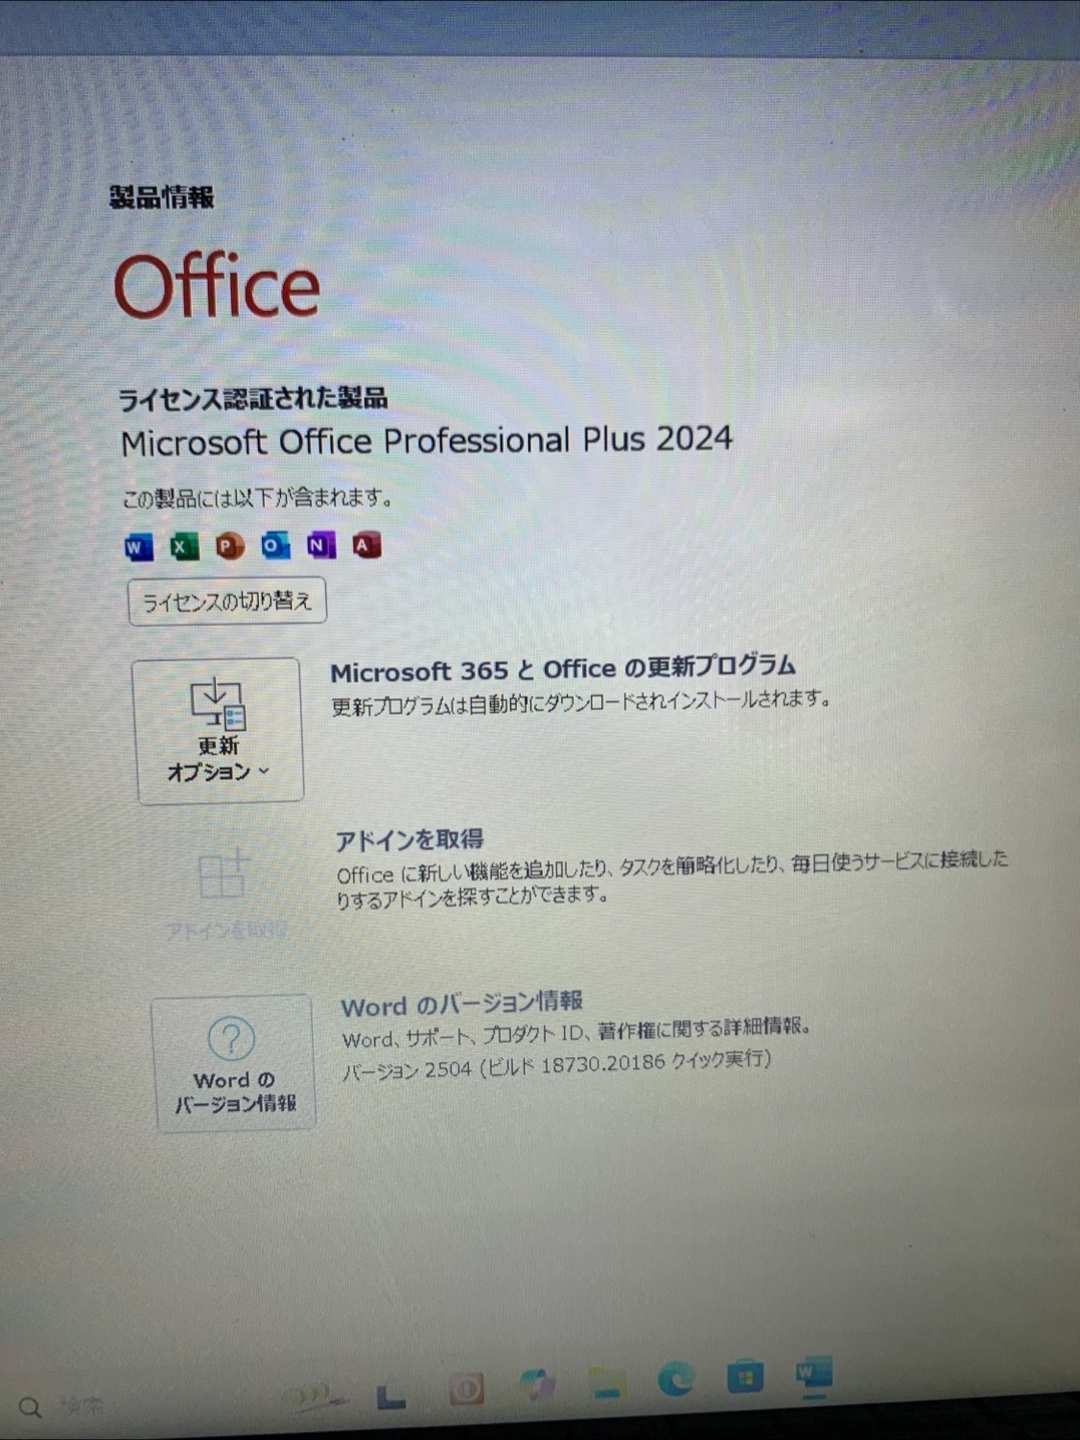
Task: Click the Microsoft 365 と Office の更新プログラム heading
Action: pyautogui.click(x=563, y=669)
